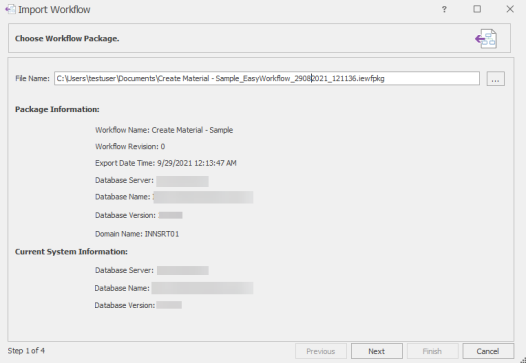Open file browser with the ellipsis button

click(x=495, y=79)
